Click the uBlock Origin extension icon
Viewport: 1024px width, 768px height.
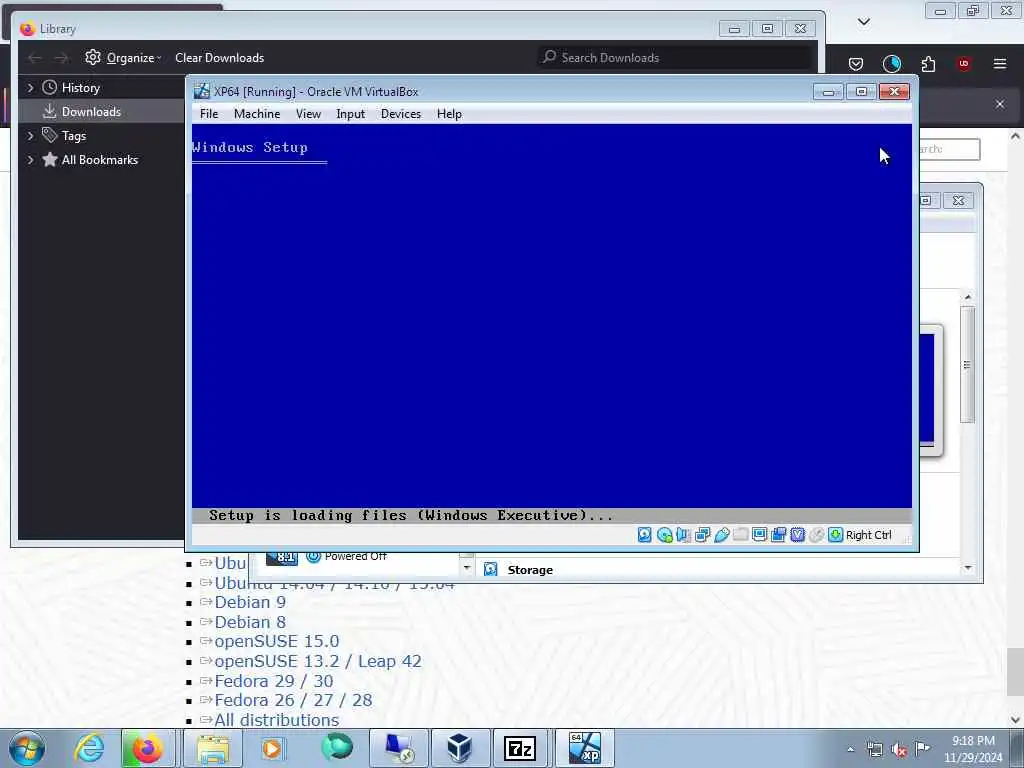[964, 63]
